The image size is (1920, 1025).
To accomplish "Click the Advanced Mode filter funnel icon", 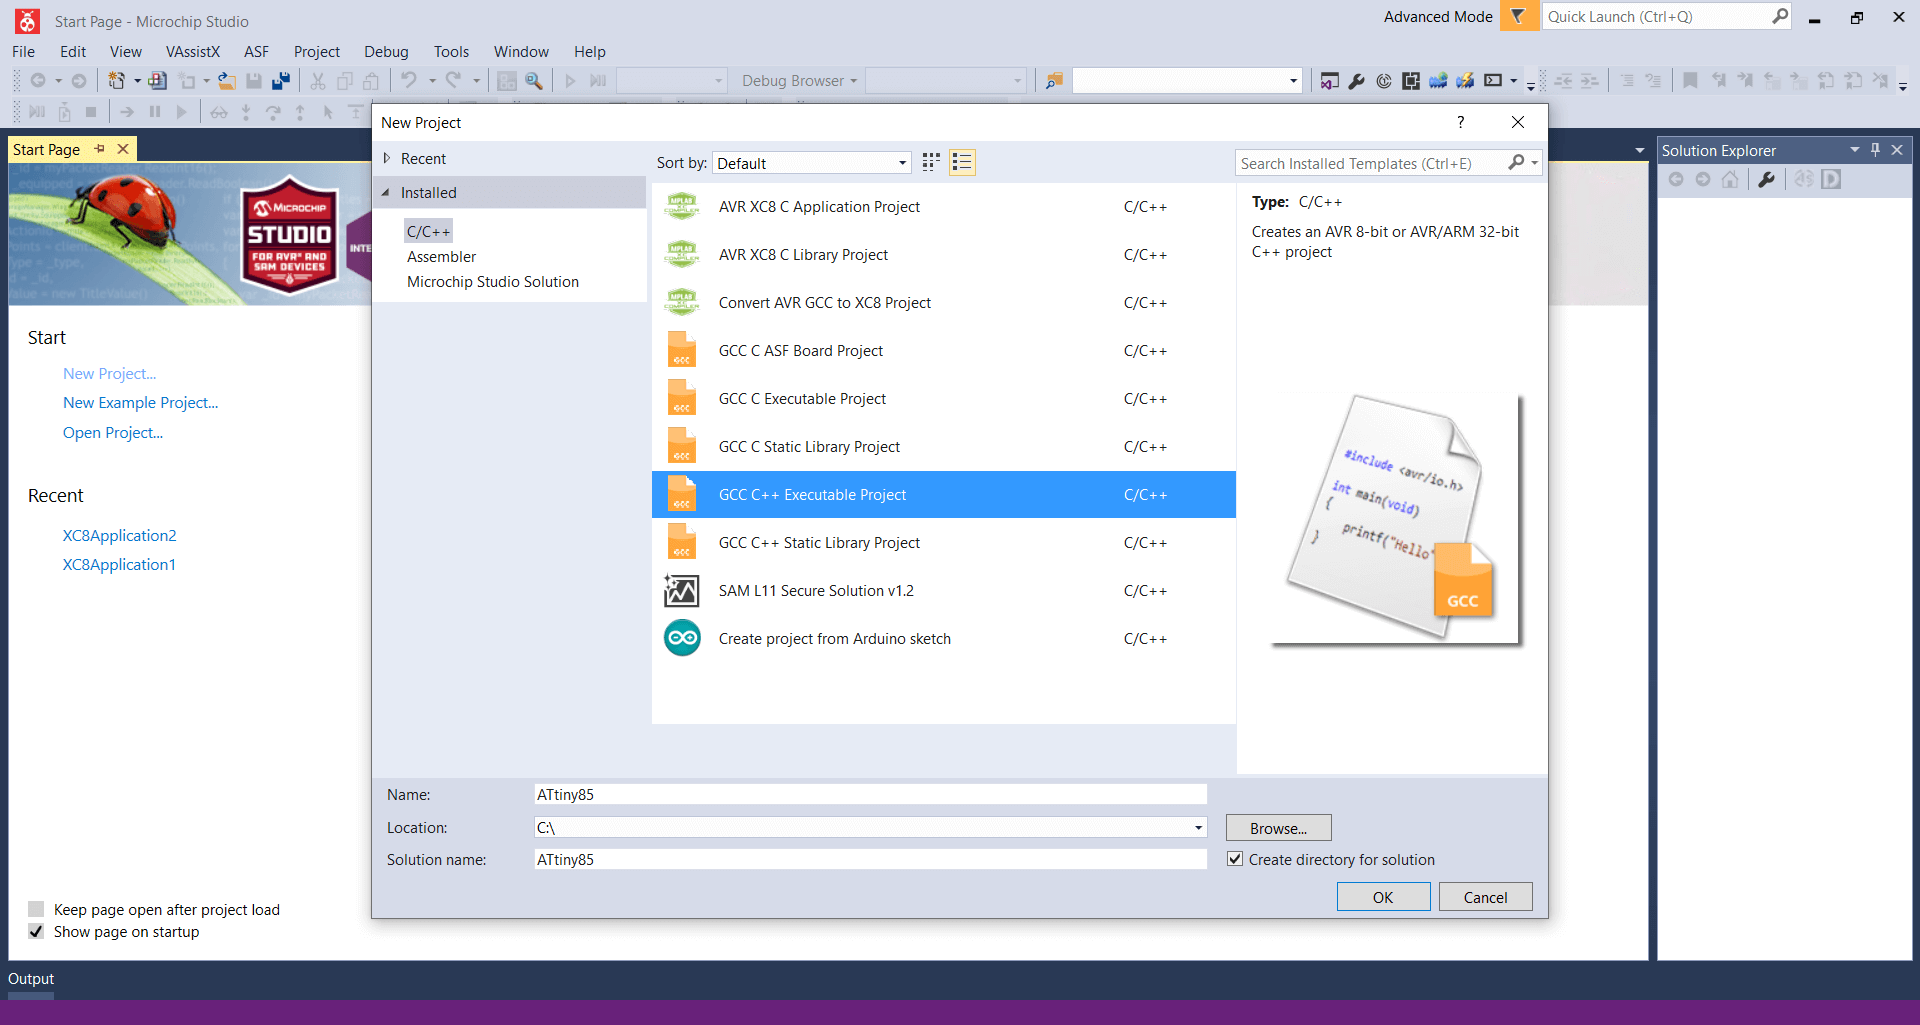I will pos(1518,16).
